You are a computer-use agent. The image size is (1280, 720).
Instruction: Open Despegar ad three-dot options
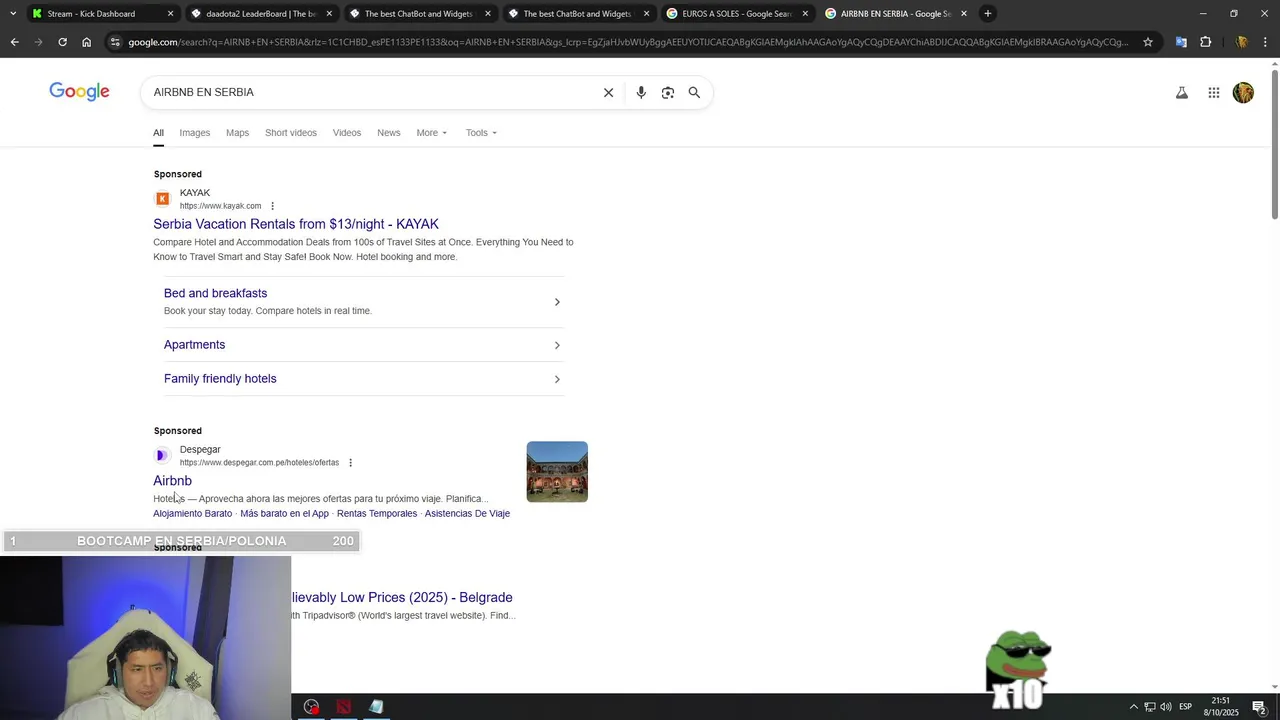[x=350, y=463]
